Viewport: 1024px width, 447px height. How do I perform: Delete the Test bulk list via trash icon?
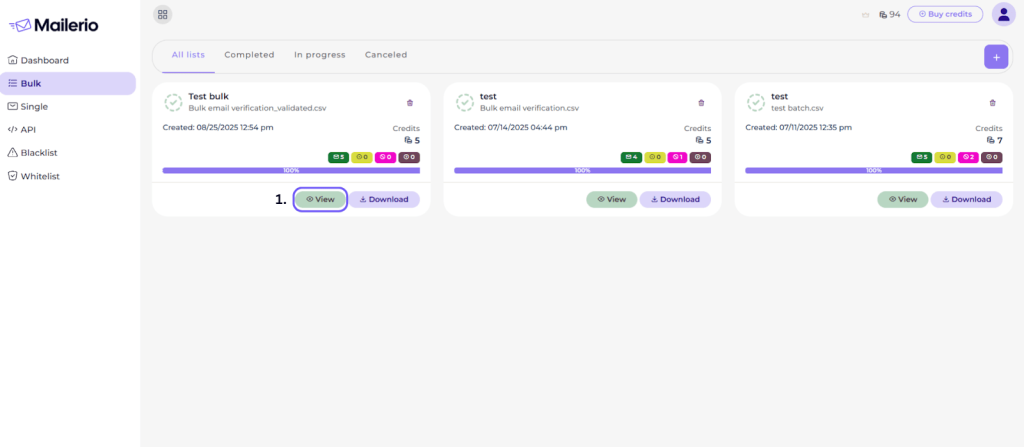click(410, 103)
